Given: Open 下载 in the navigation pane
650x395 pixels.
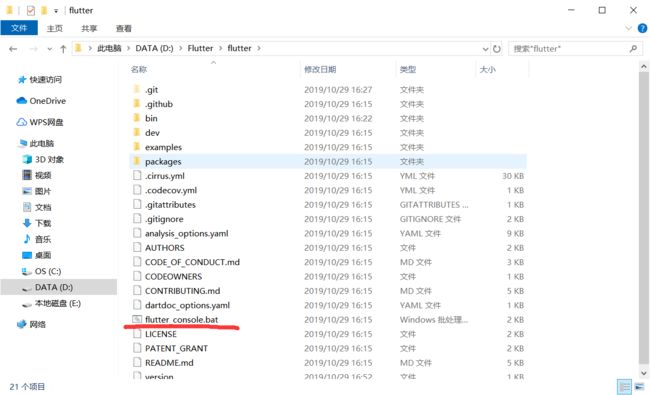Looking at the screenshot, I should pyautogui.click(x=43, y=223).
